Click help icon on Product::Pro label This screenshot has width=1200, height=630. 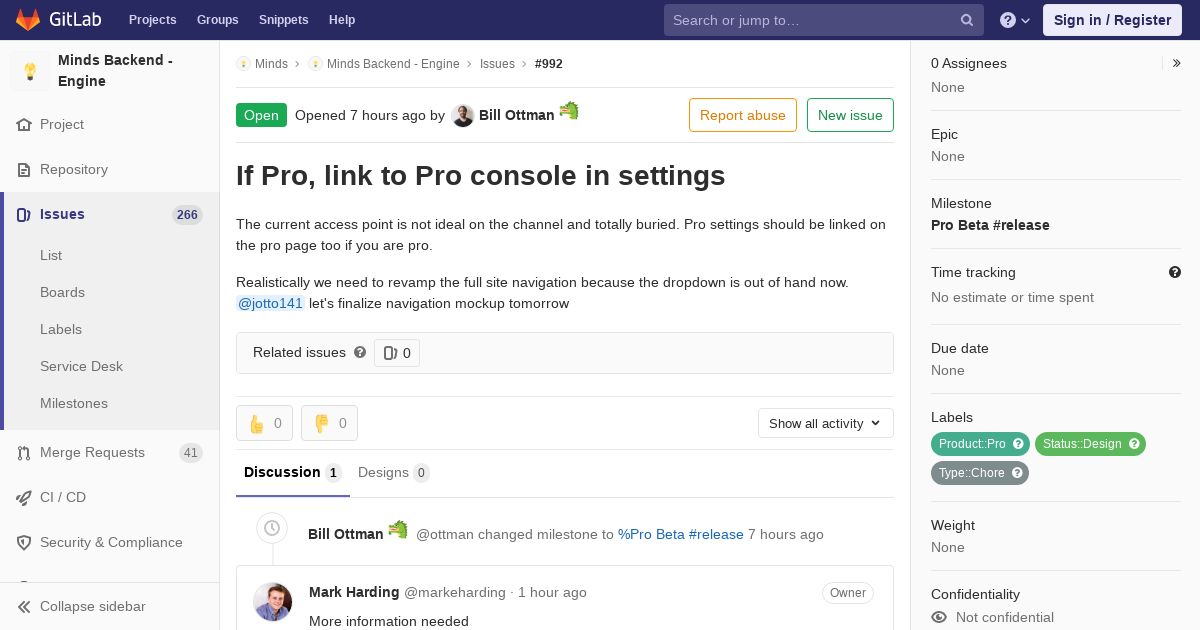pyautogui.click(x=1019, y=444)
